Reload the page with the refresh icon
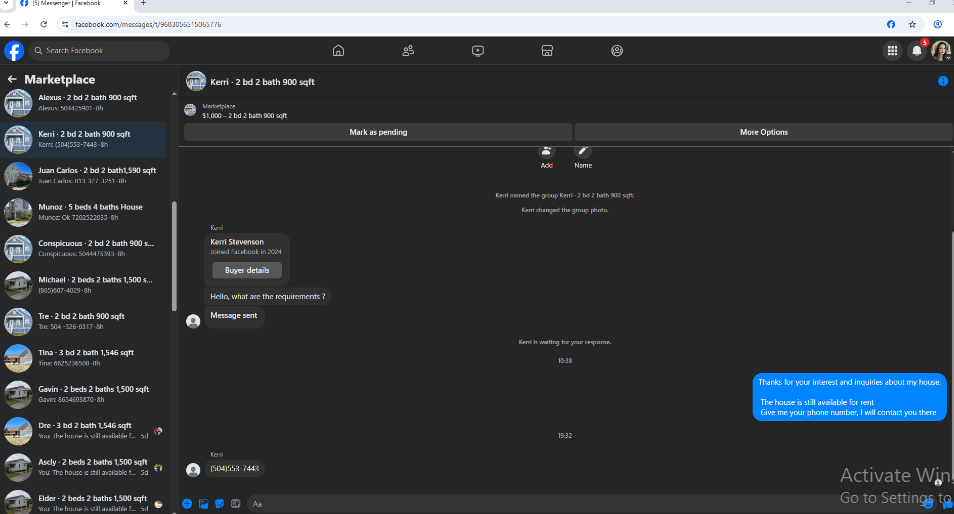Screen dimensions: 954x514 point(43,24)
